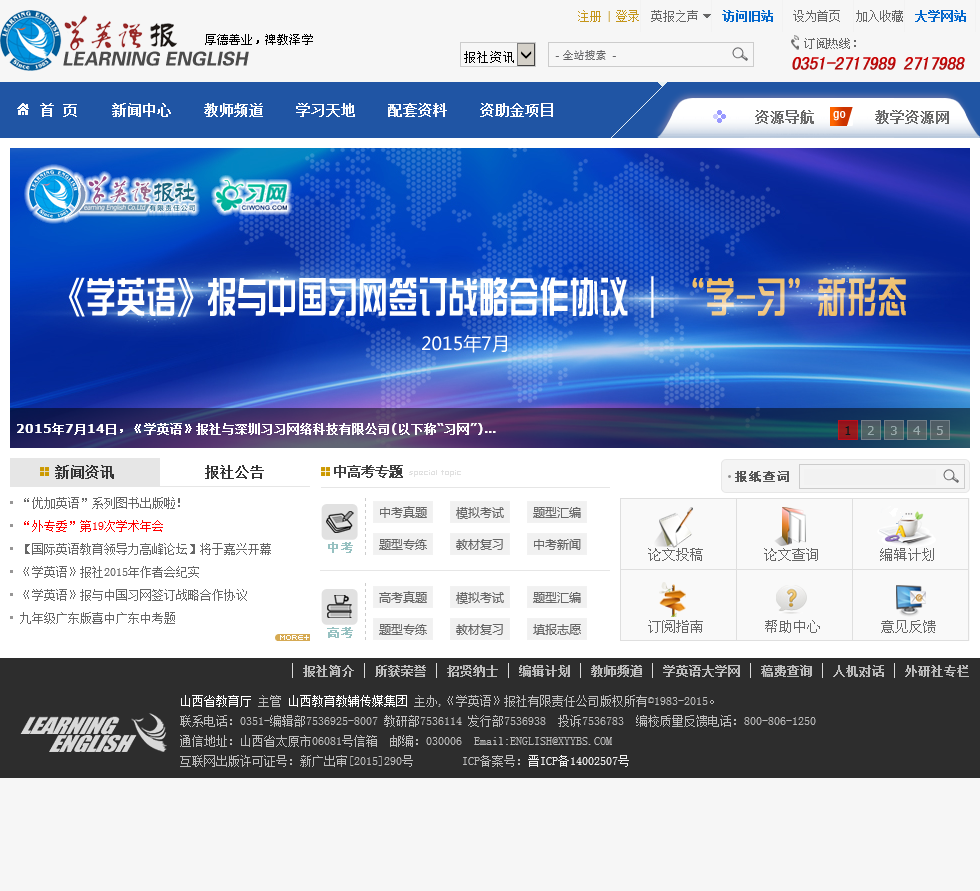Click the Learning English logo in header
Image resolution: width=980 pixels, height=891 pixels.
[x=125, y=41]
